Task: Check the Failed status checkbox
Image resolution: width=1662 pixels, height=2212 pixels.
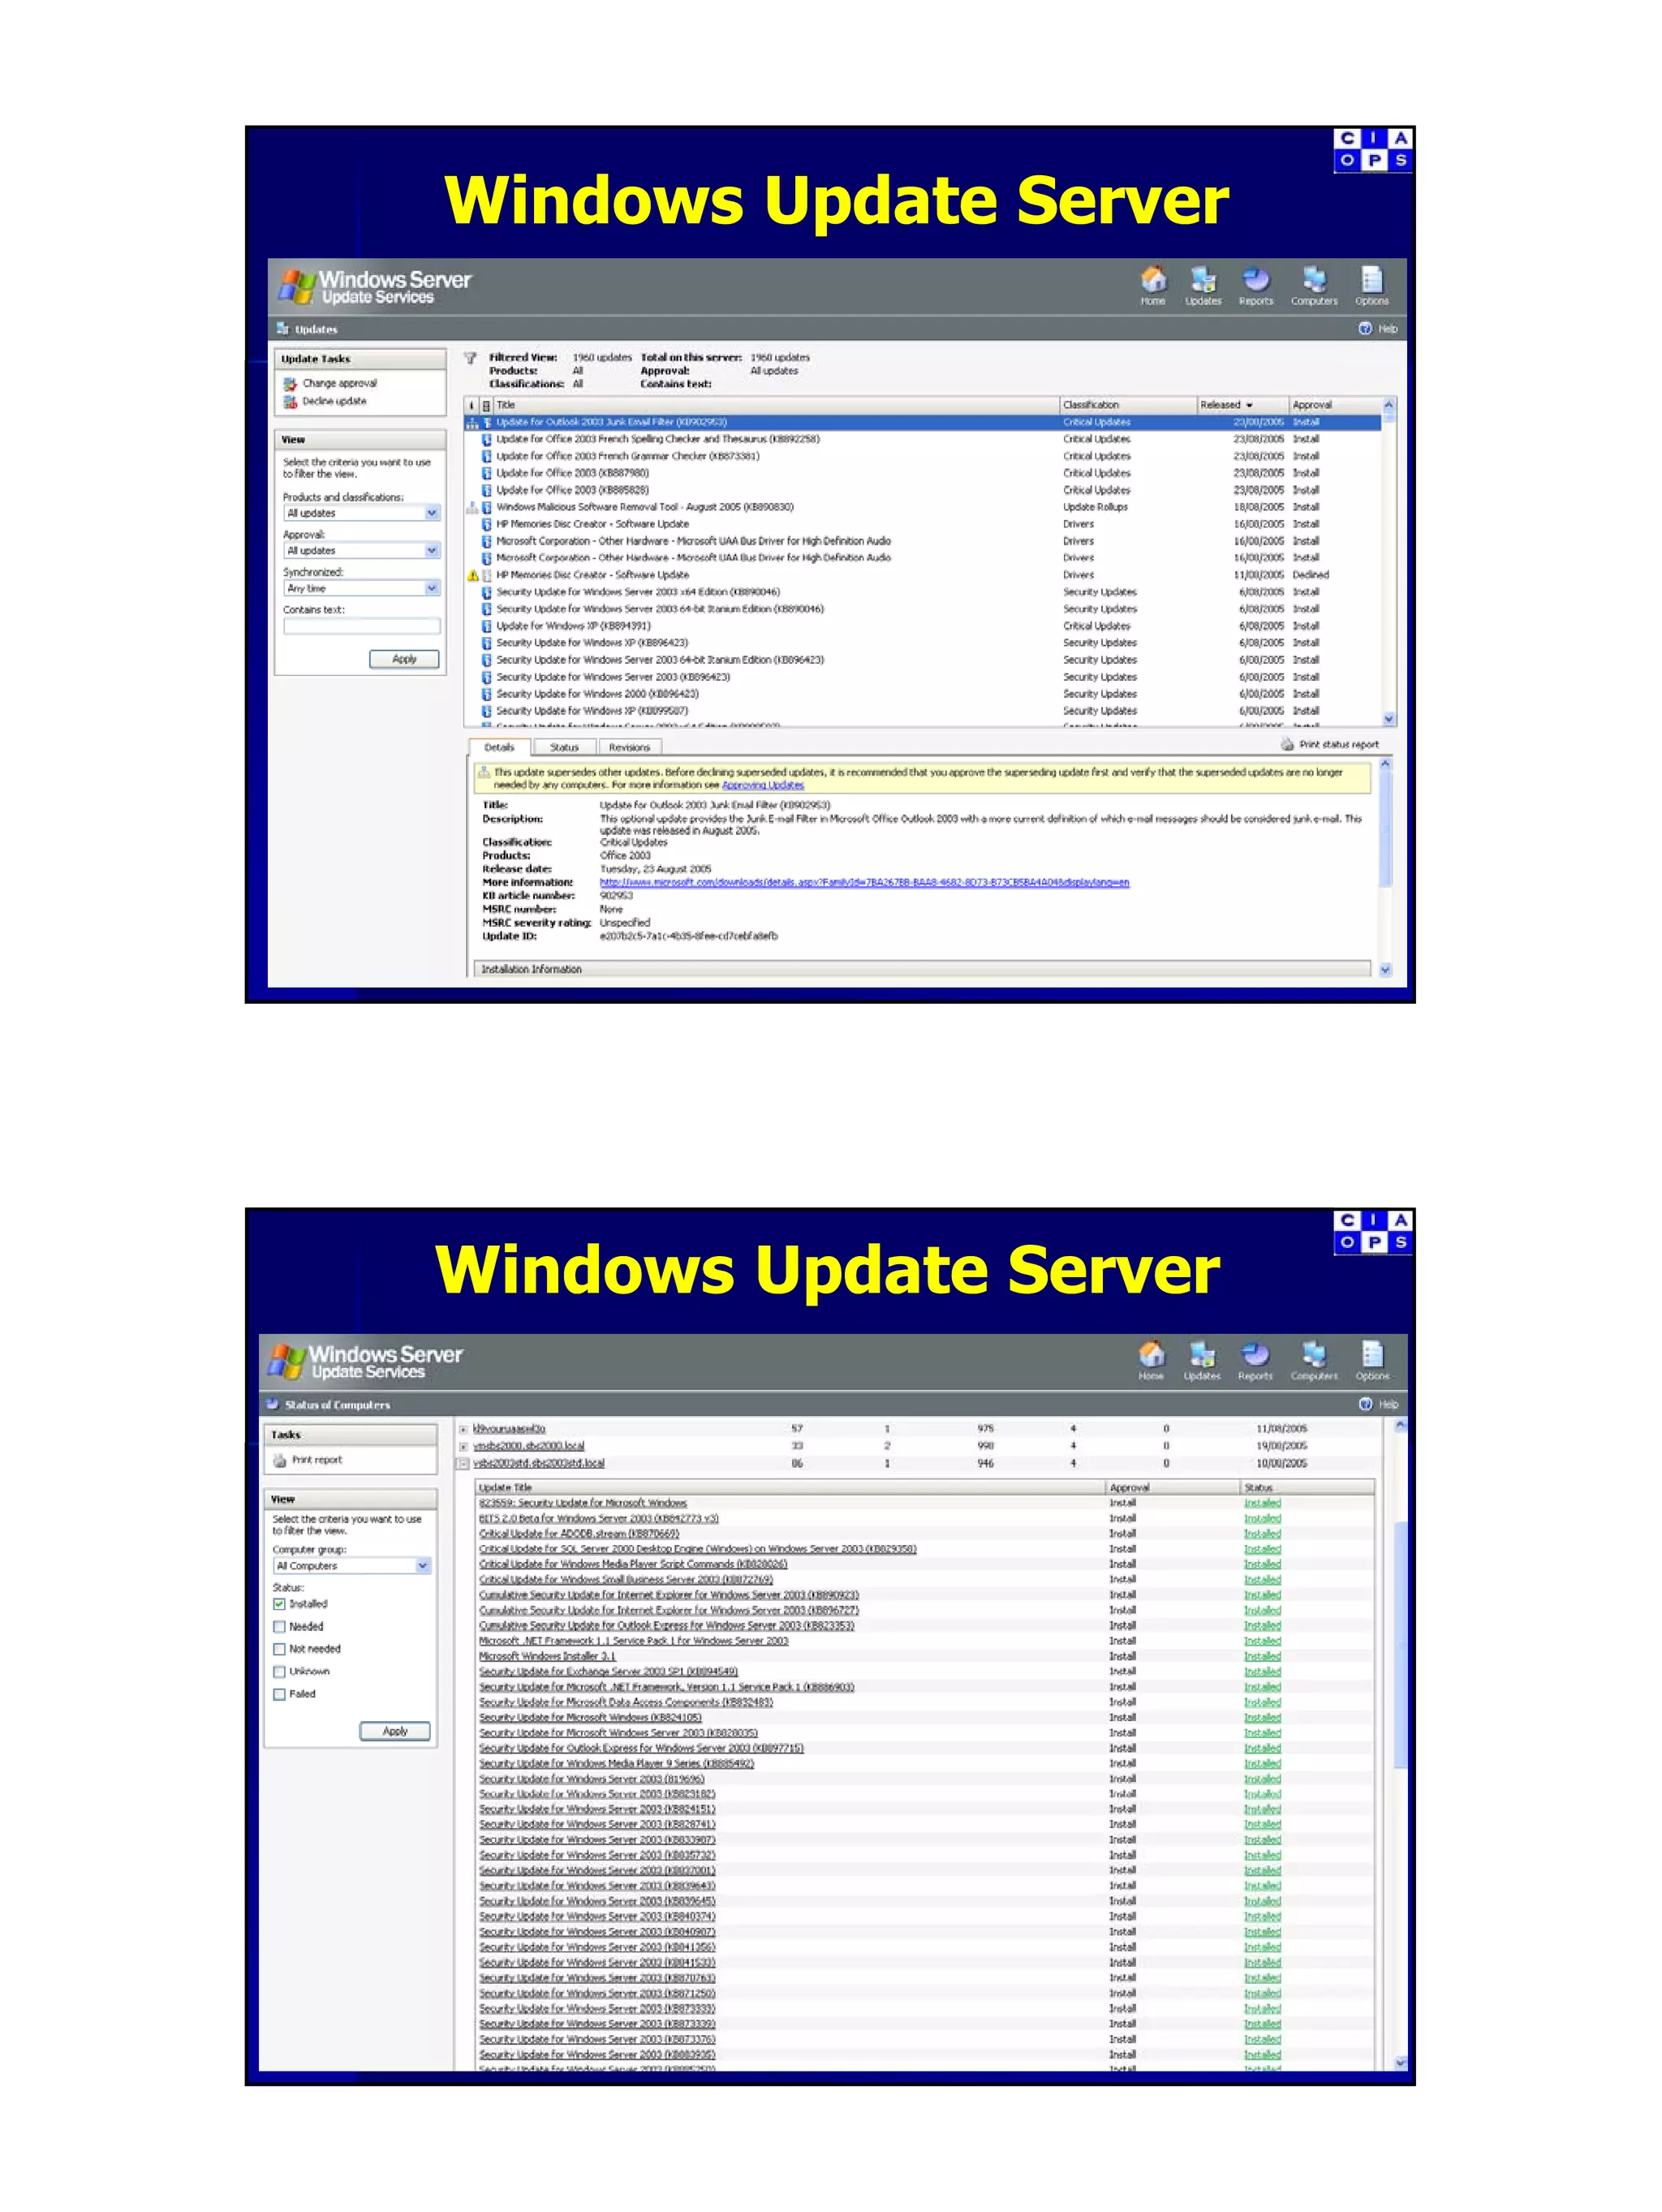Action: tap(280, 1694)
